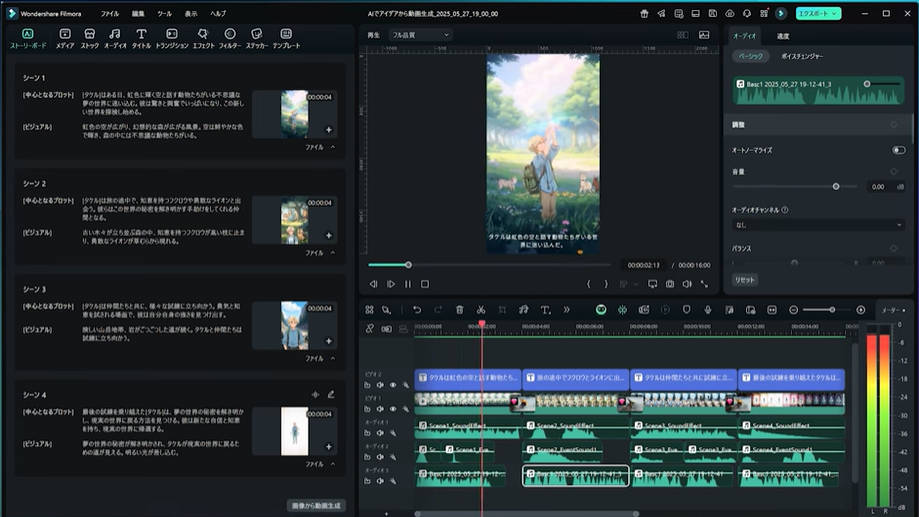Screen dimensions: 919x517
Task: Open the 編集 menu
Action: [x=138, y=13]
